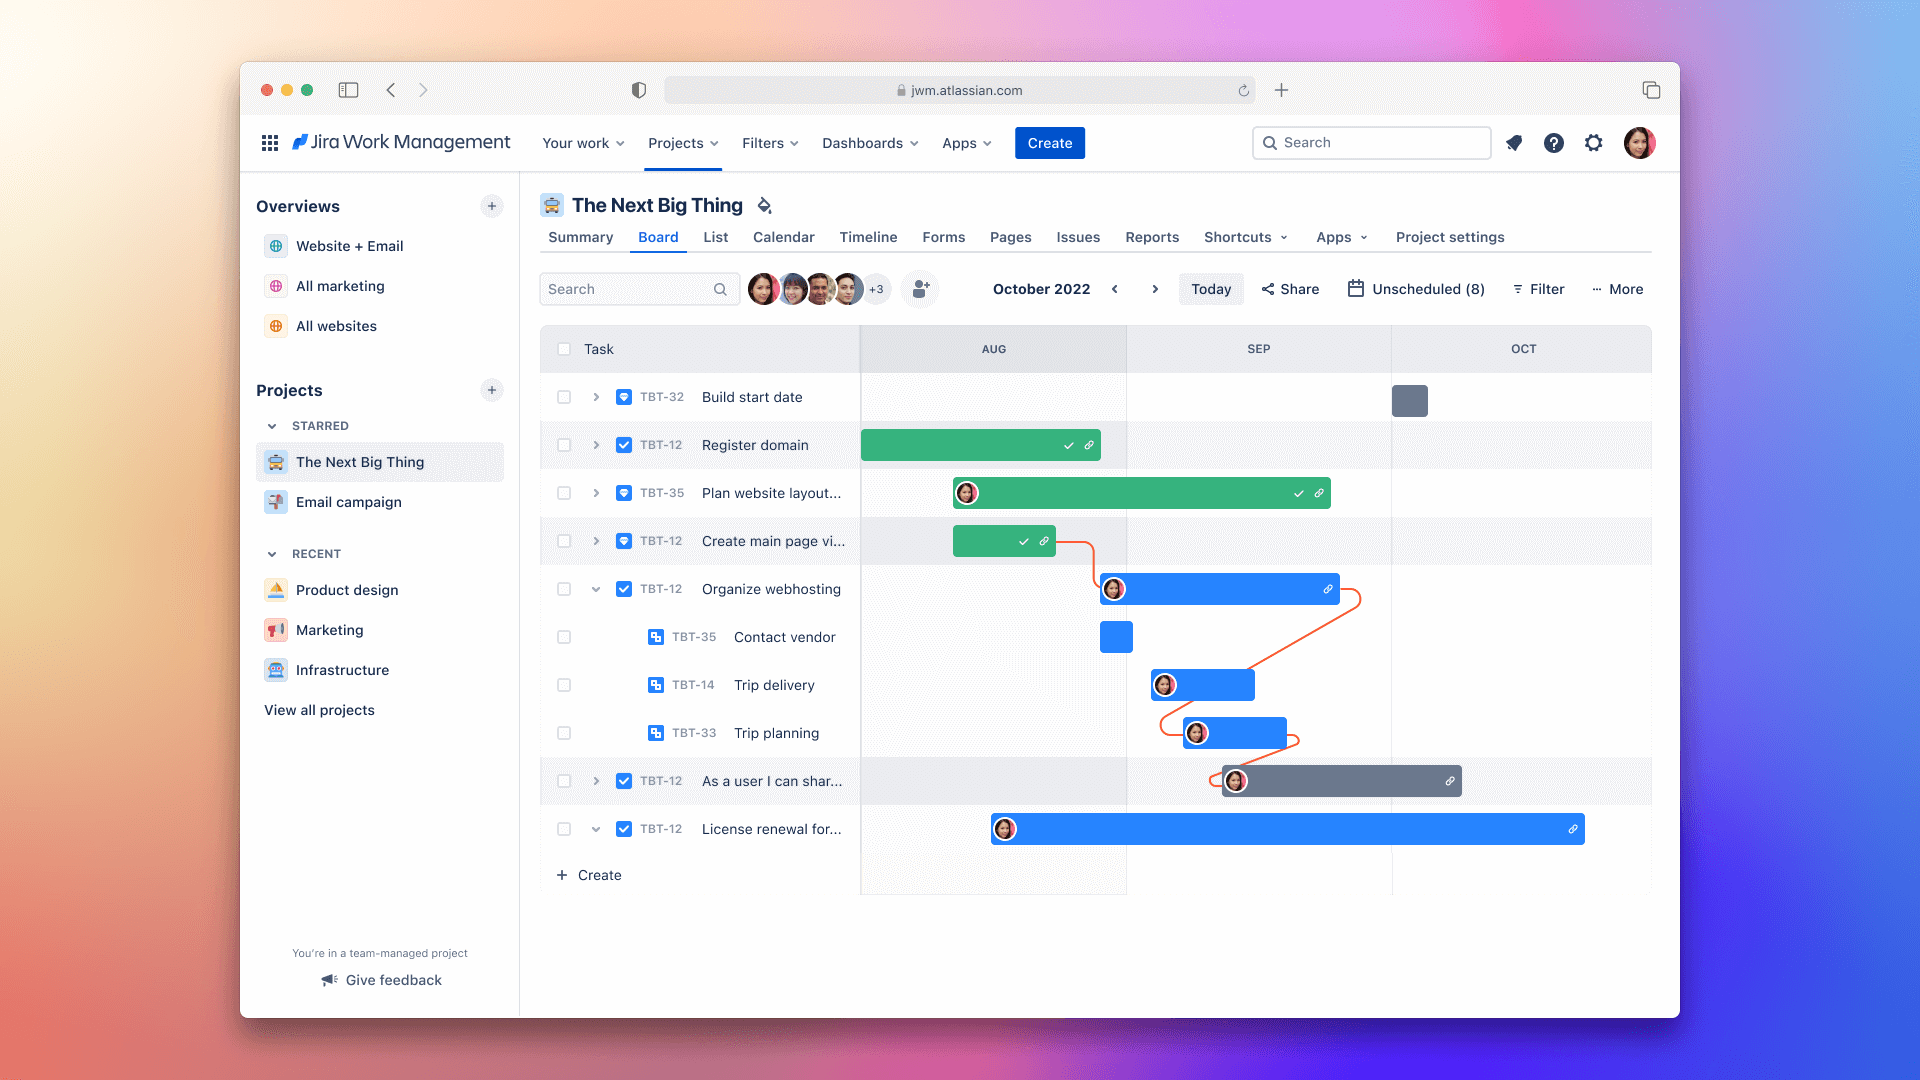The height and width of the screenshot is (1080, 1920).
Task: Click the Give feedback megaphone icon
Action: 329,980
